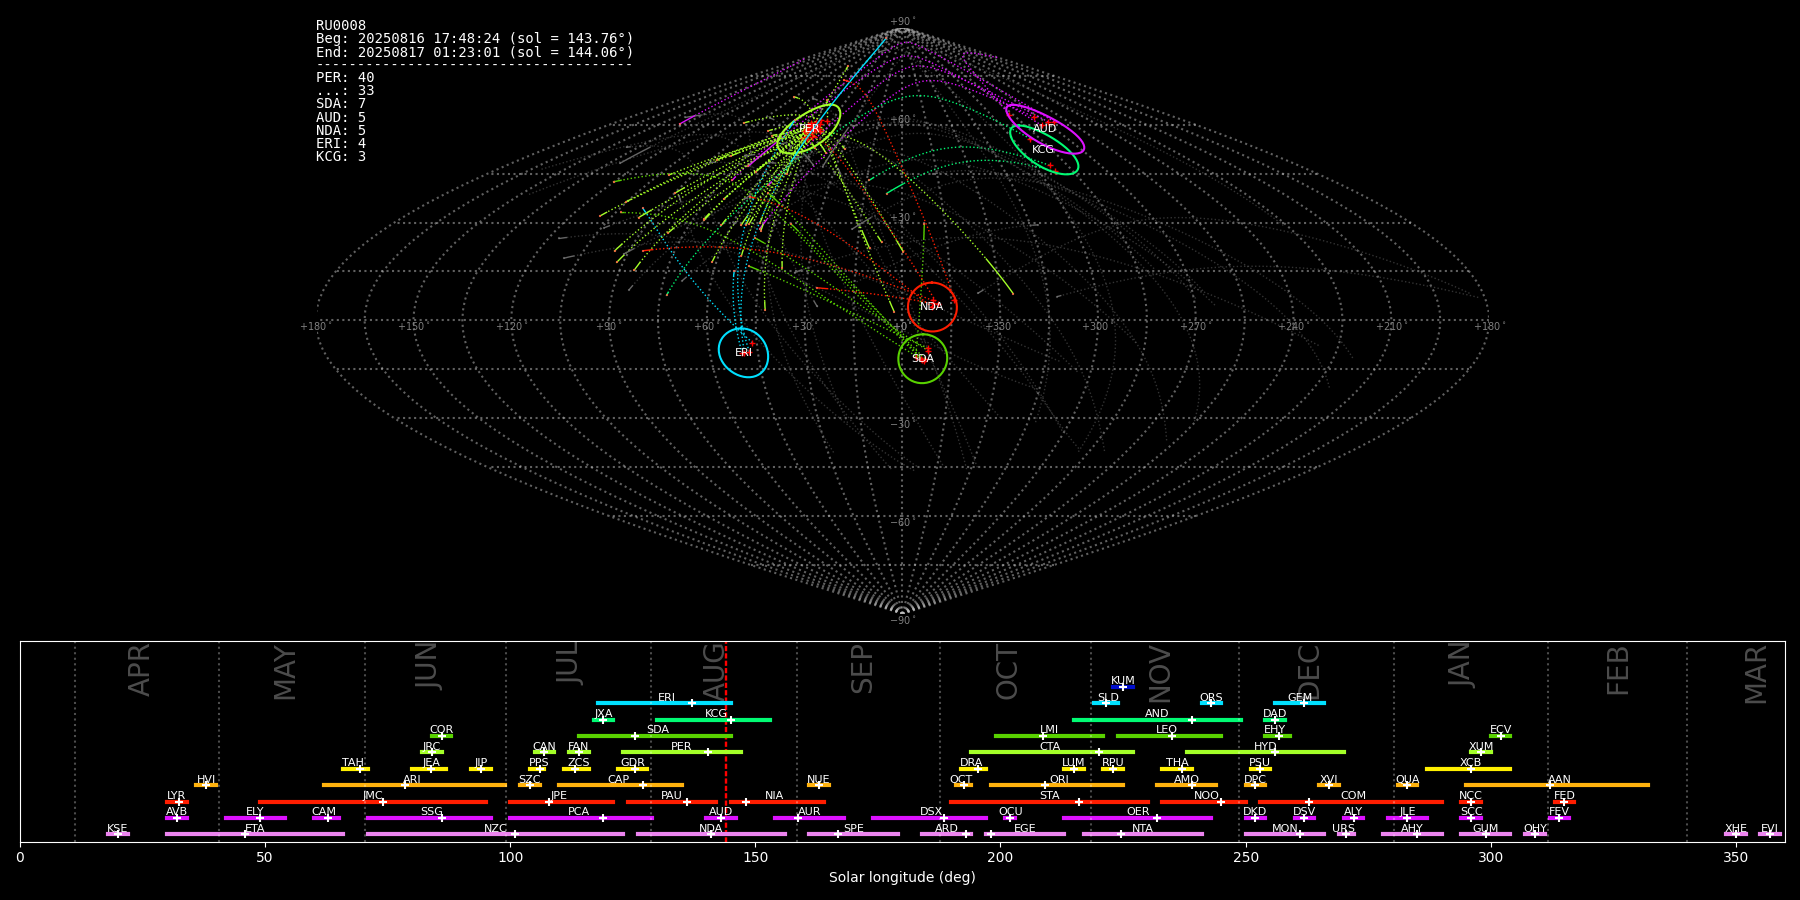Click the pink ETA bar in the timeline
1800x900 pixels.
pos(255,834)
